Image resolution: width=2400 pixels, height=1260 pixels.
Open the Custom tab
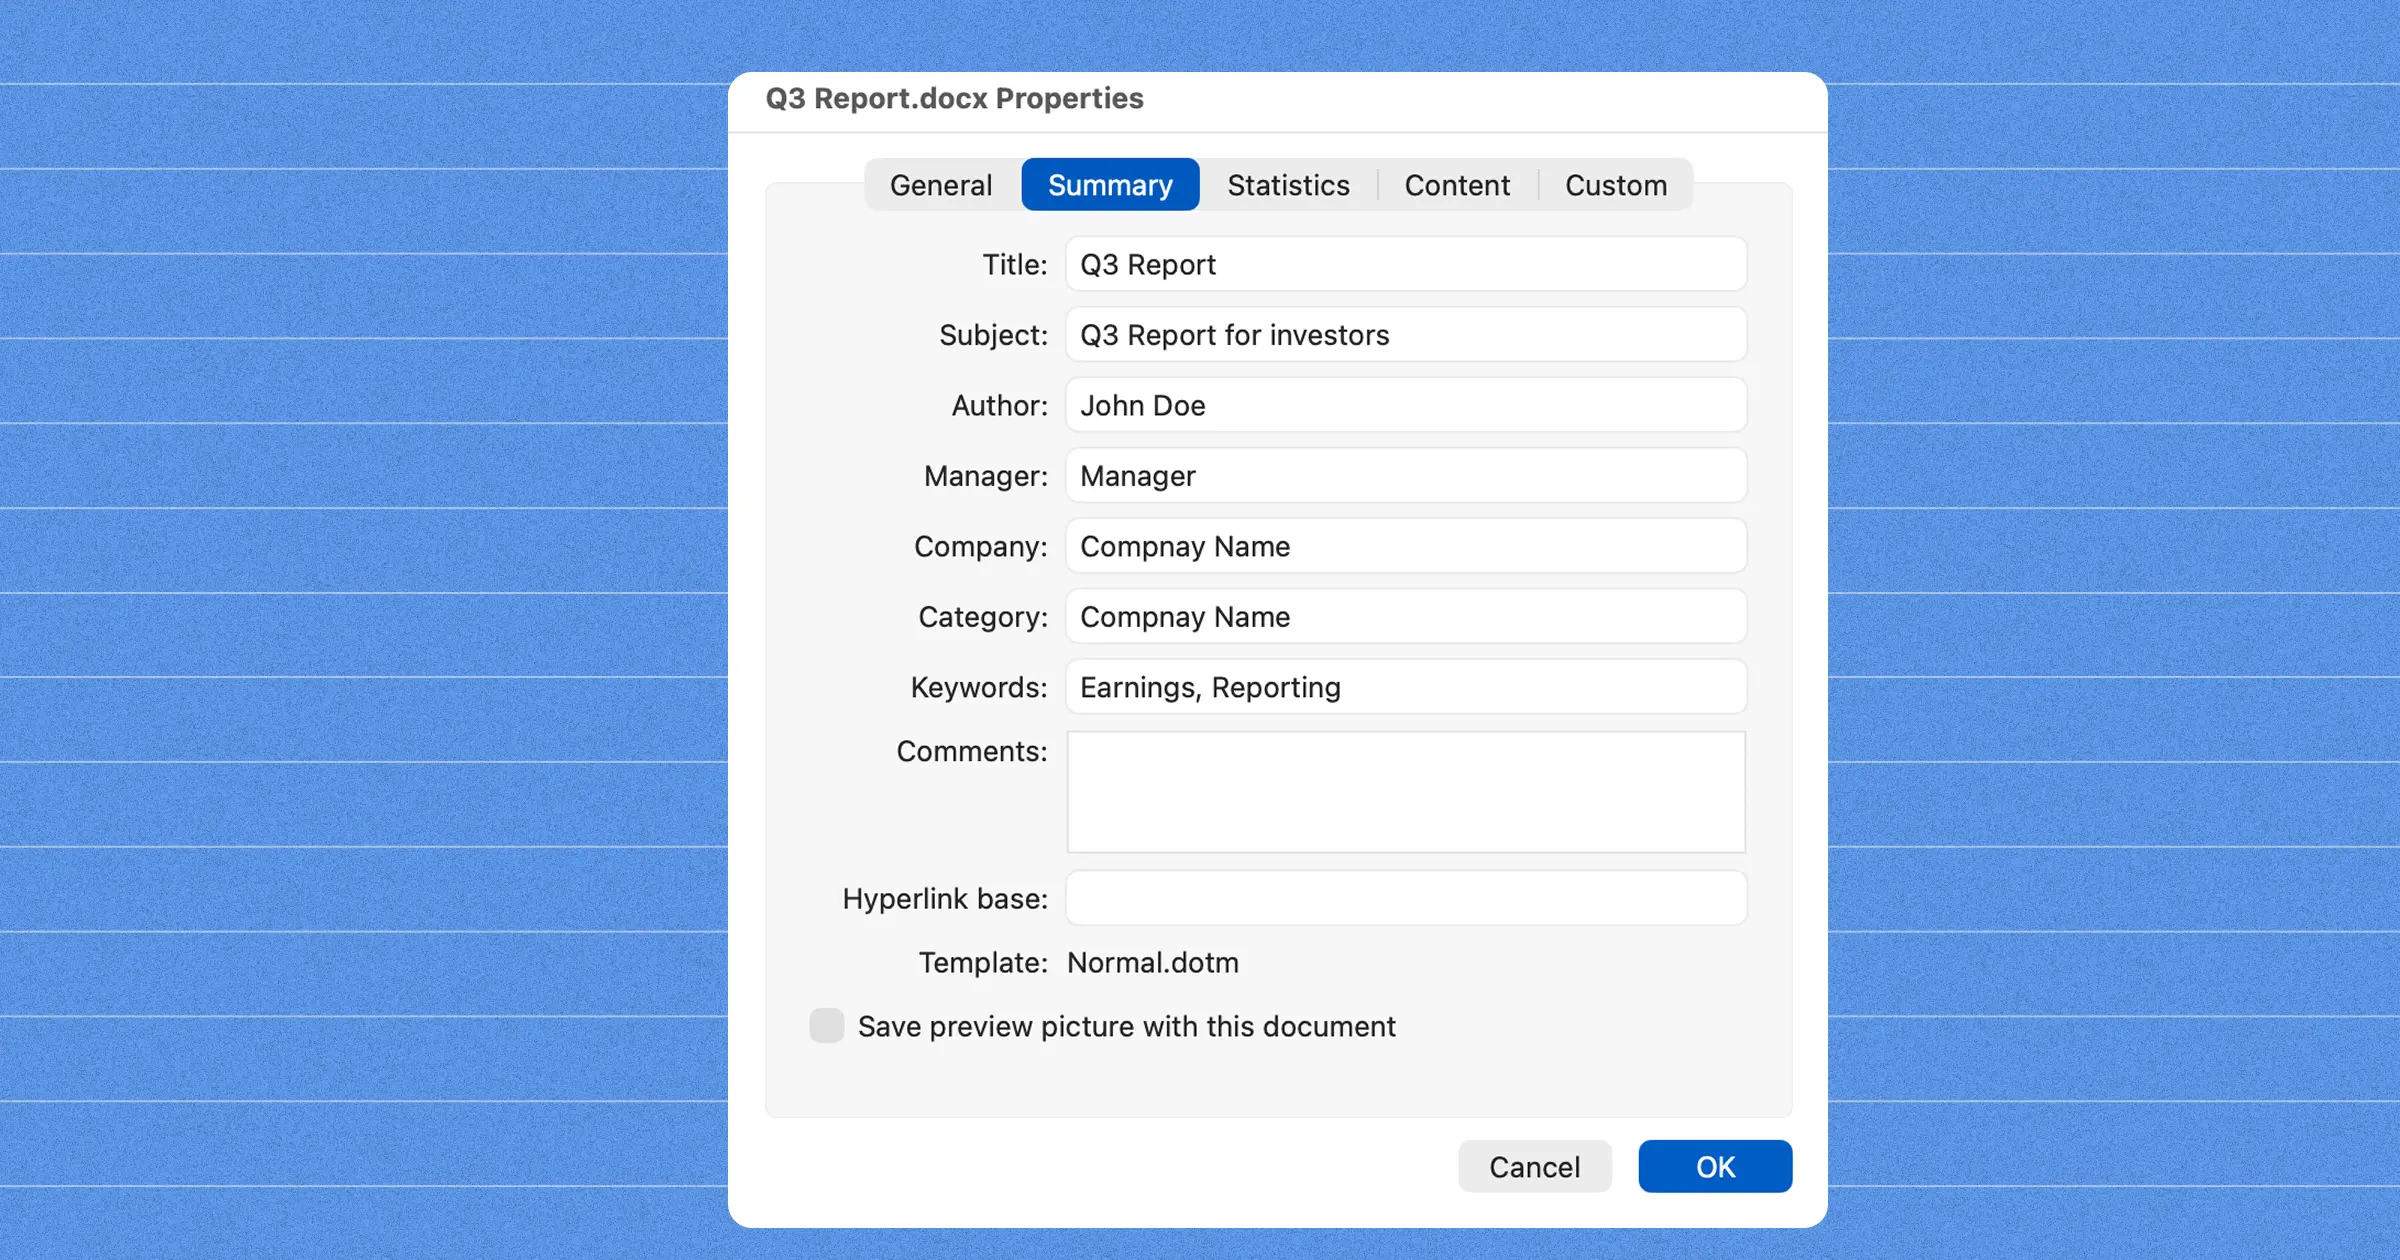pyautogui.click(x=1616, y=185)
